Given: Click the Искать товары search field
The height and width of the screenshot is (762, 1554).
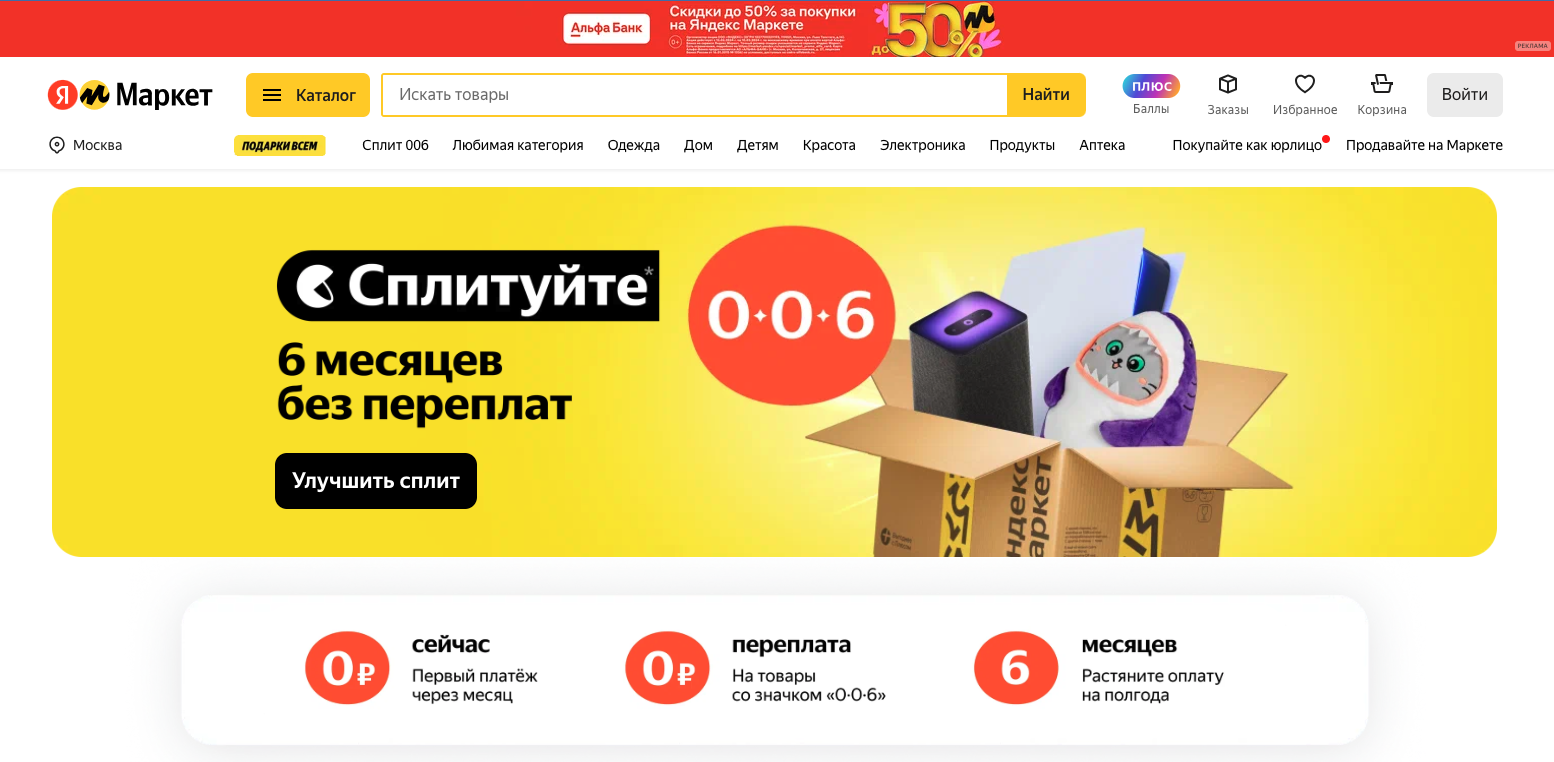Looking at the screenshot, I should click(x=694, y=95).
